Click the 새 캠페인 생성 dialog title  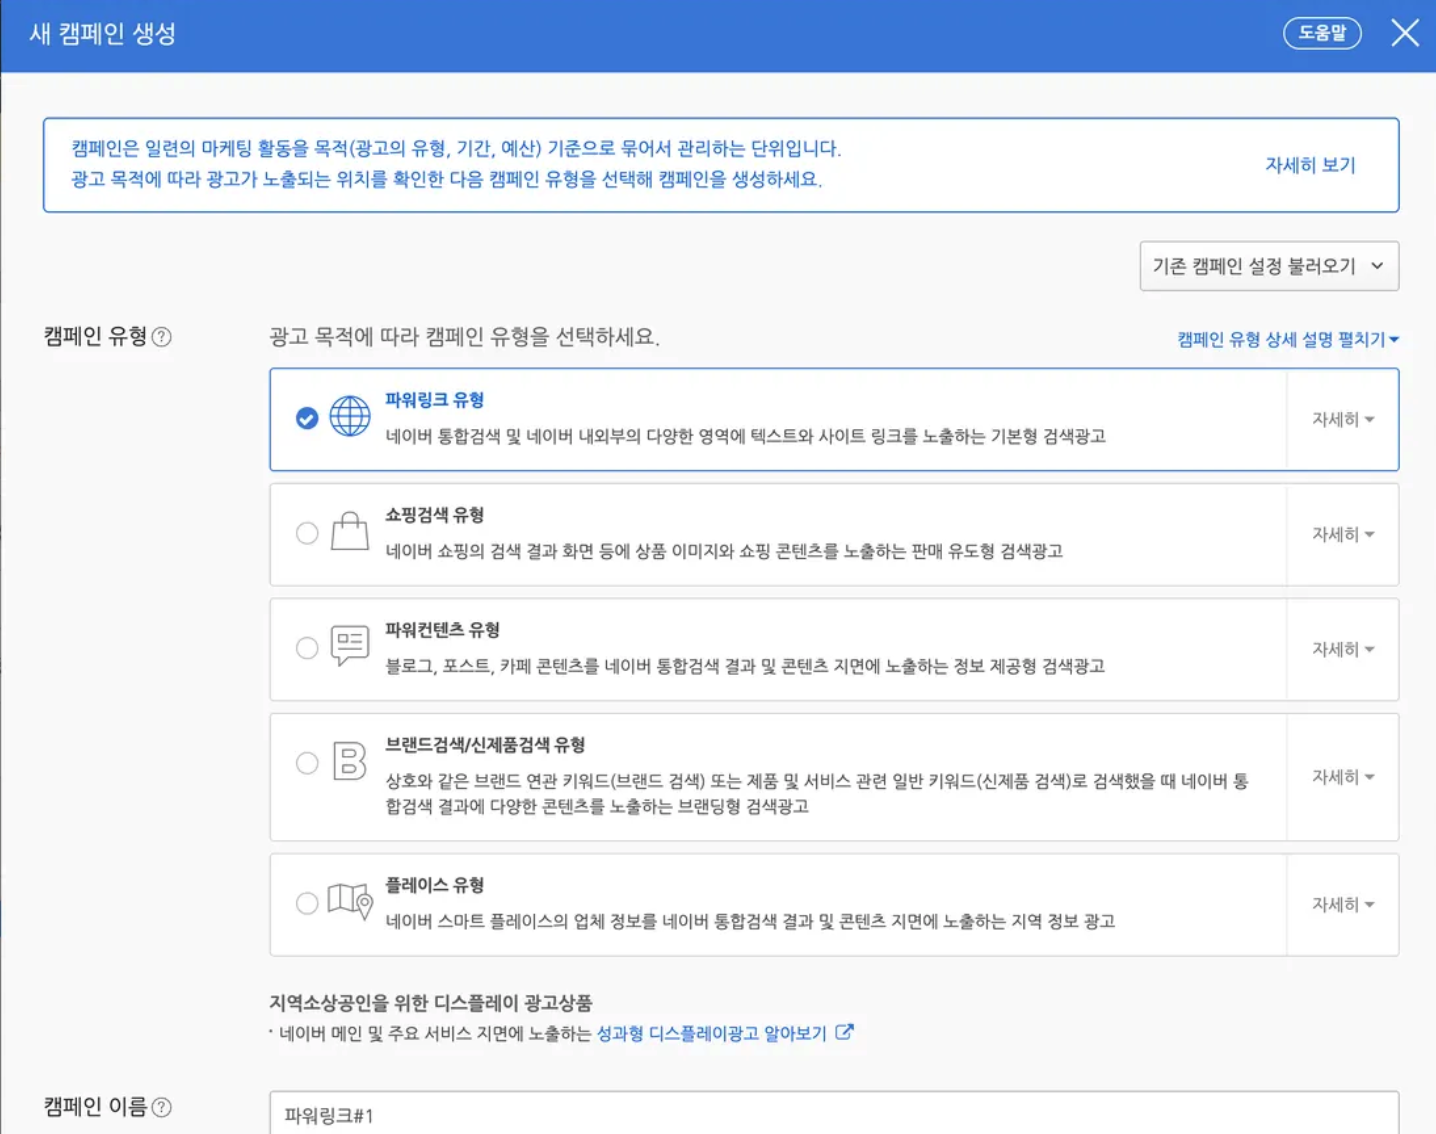coord(103,34)
